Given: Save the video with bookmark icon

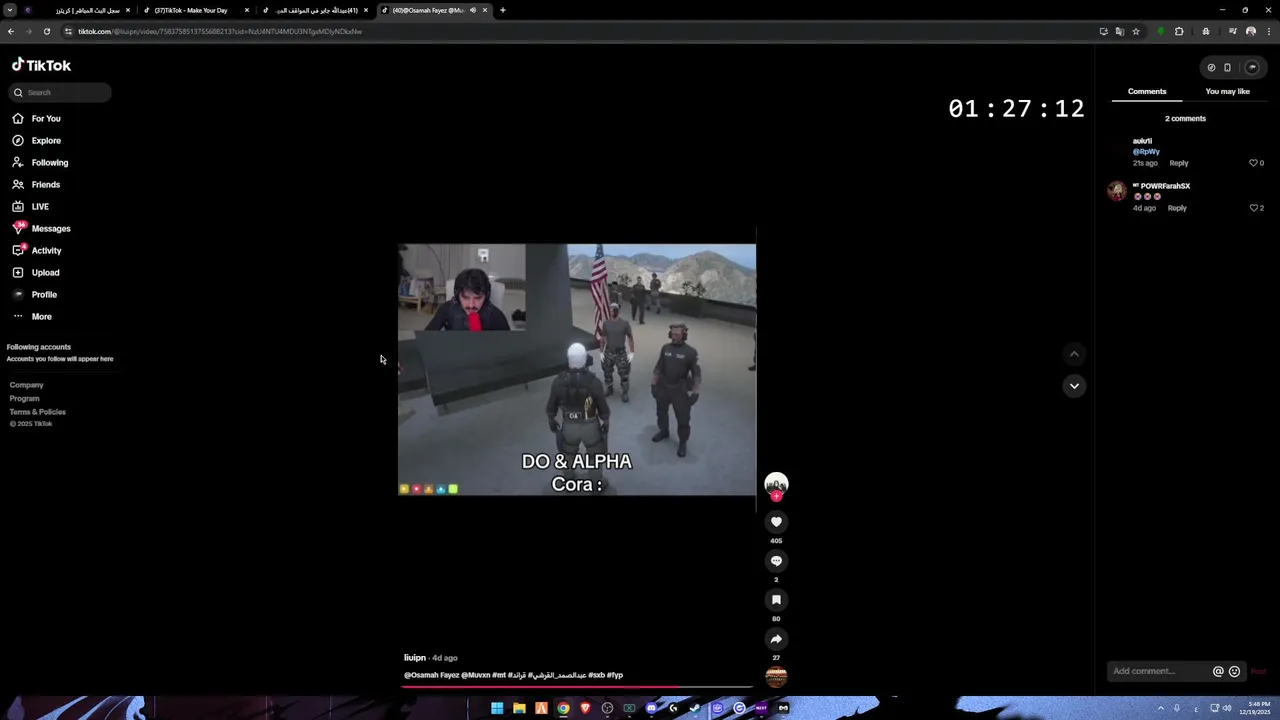Looking at the screenshot, I should pos(776,600).
